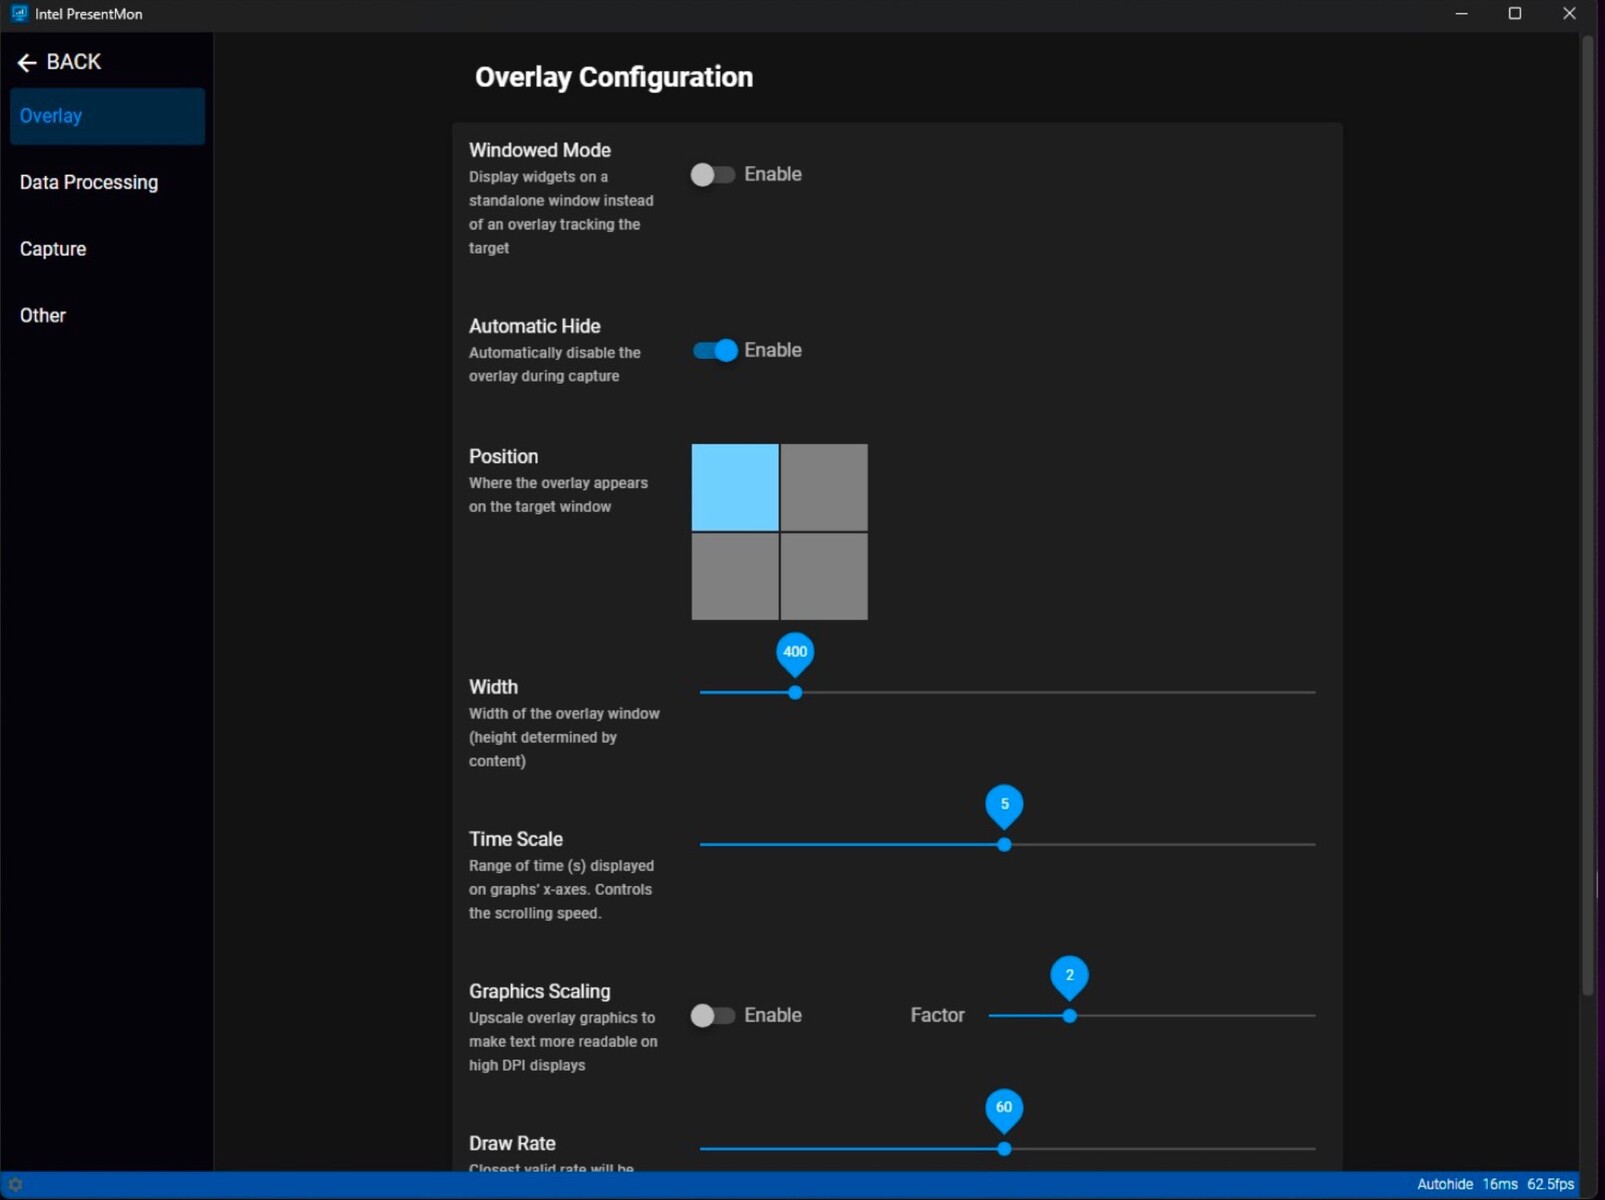Click the Time Scale label
The height and width of the screenshot is (1200, 1605).
click(x=516, y=839)
